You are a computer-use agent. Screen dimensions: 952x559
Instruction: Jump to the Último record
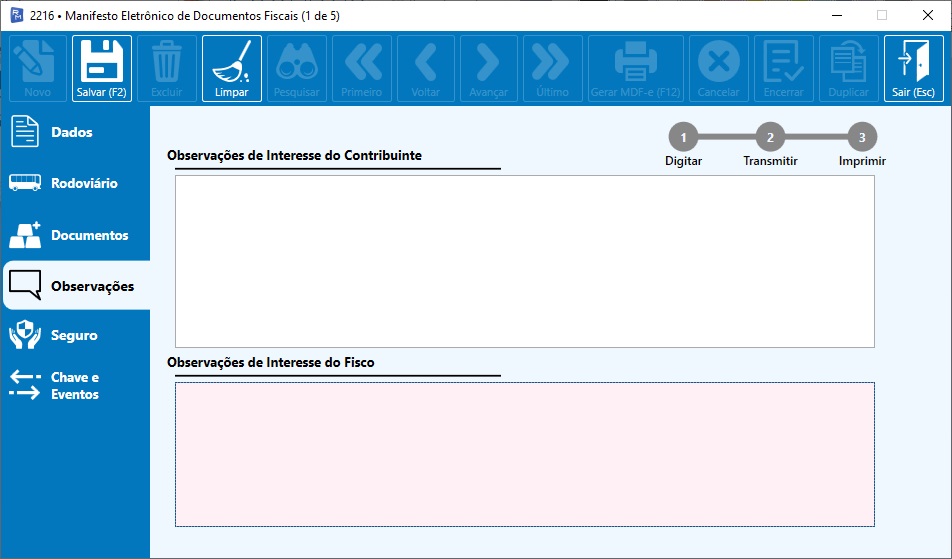coord(552,68)
